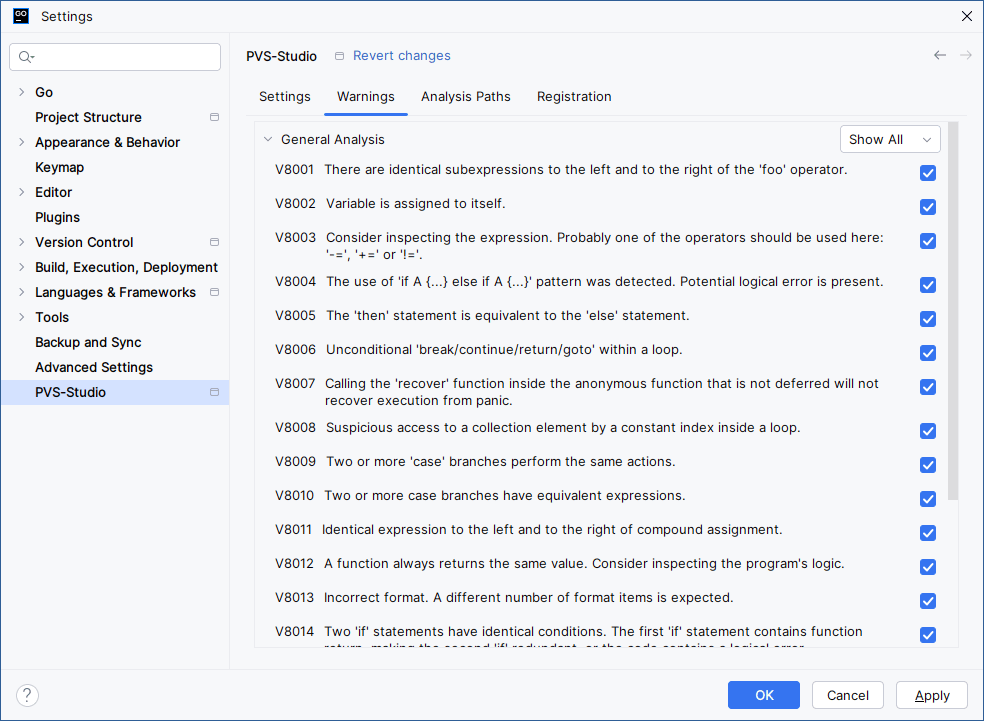Click the Revert changes link
984x721 pixels.
point(401,56)
